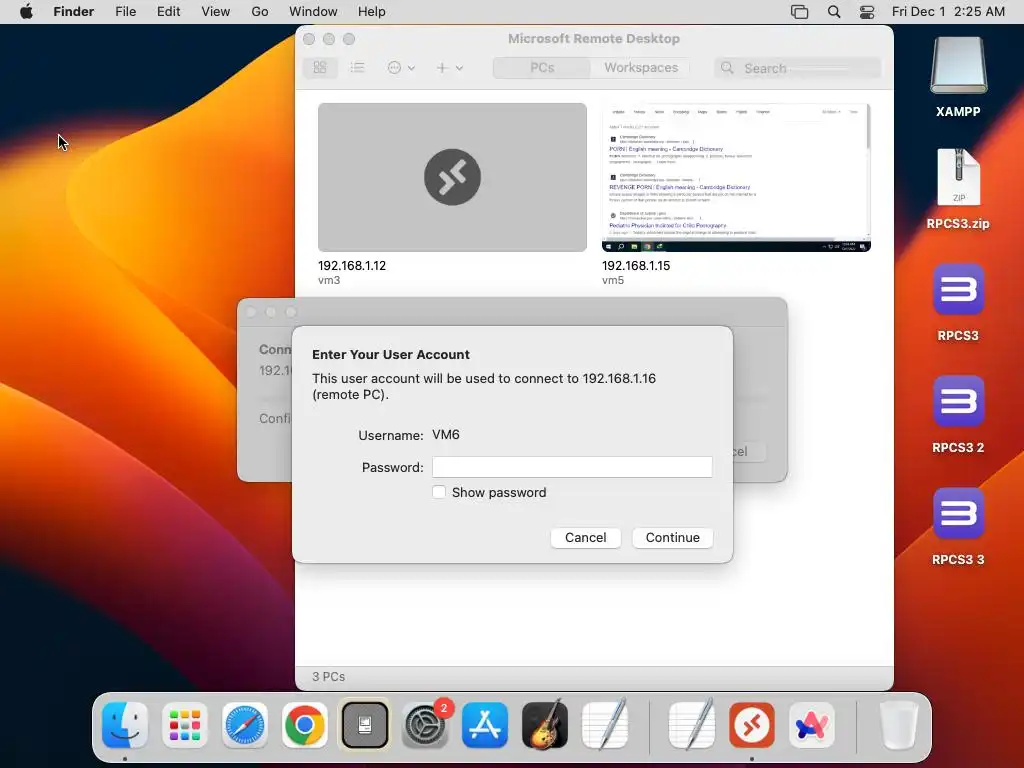1024x768 pixels.
Task: Click the 3 PCs status bar text
Action: [328, 677]
